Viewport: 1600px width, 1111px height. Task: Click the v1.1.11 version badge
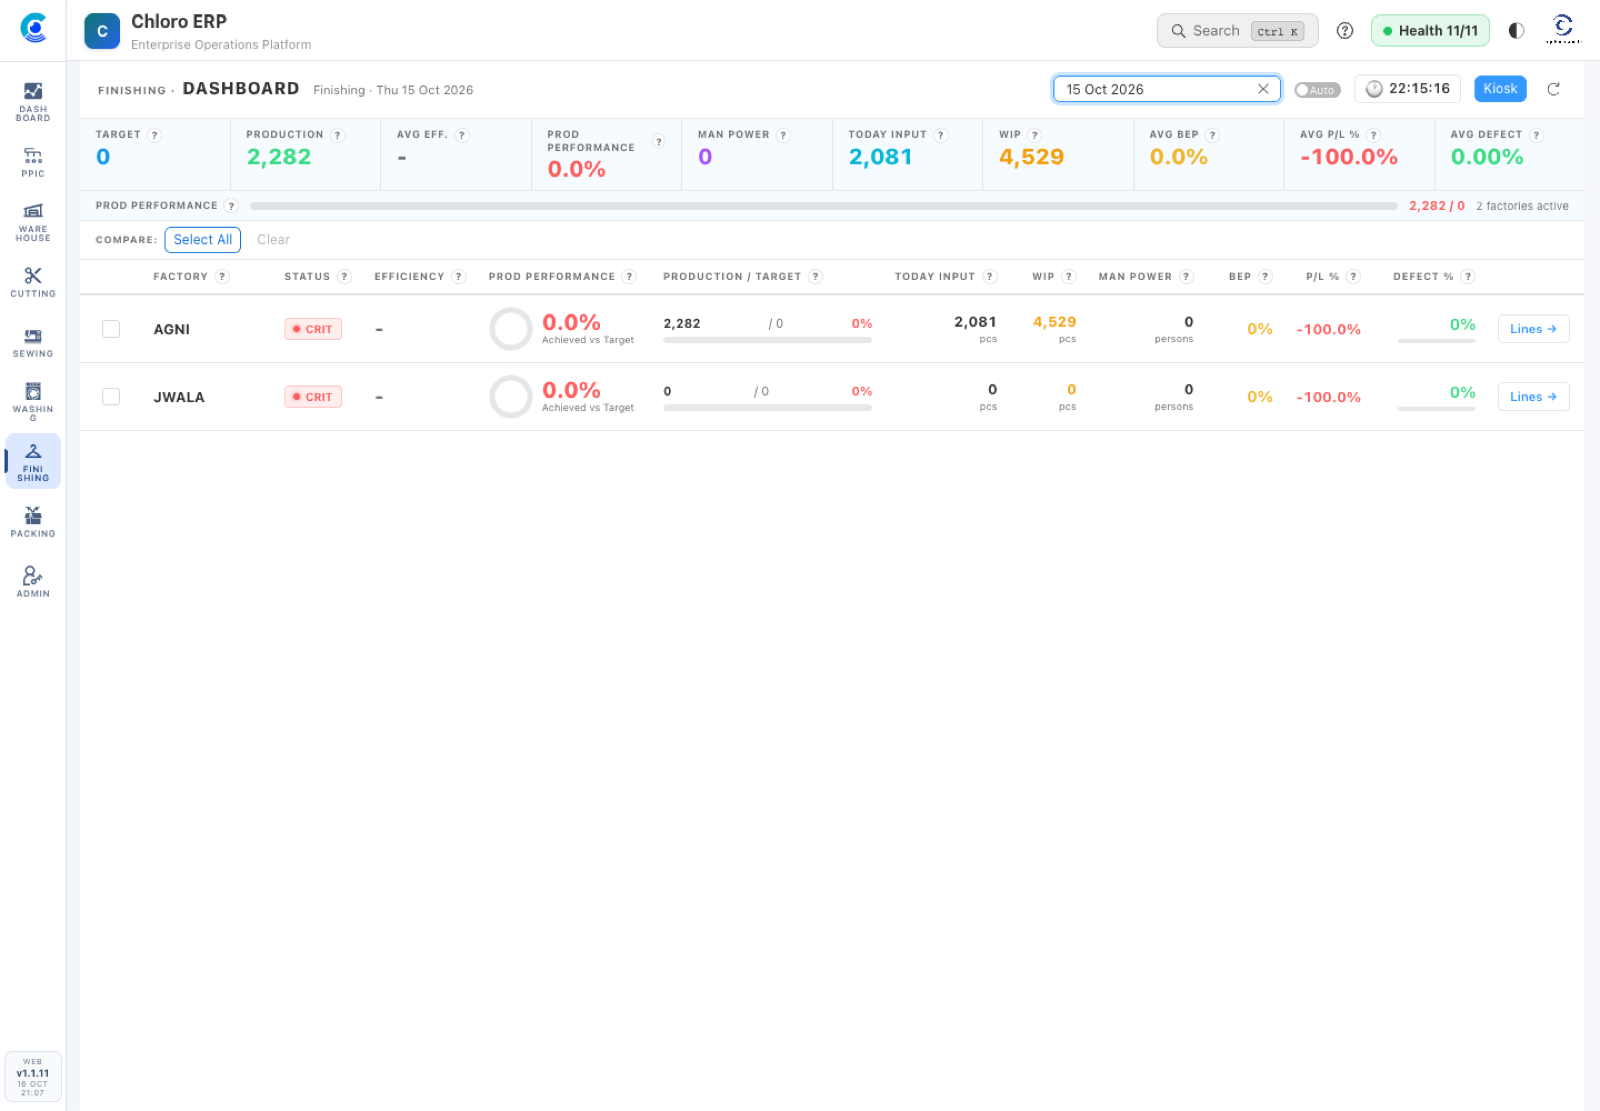pos(33,1077)
